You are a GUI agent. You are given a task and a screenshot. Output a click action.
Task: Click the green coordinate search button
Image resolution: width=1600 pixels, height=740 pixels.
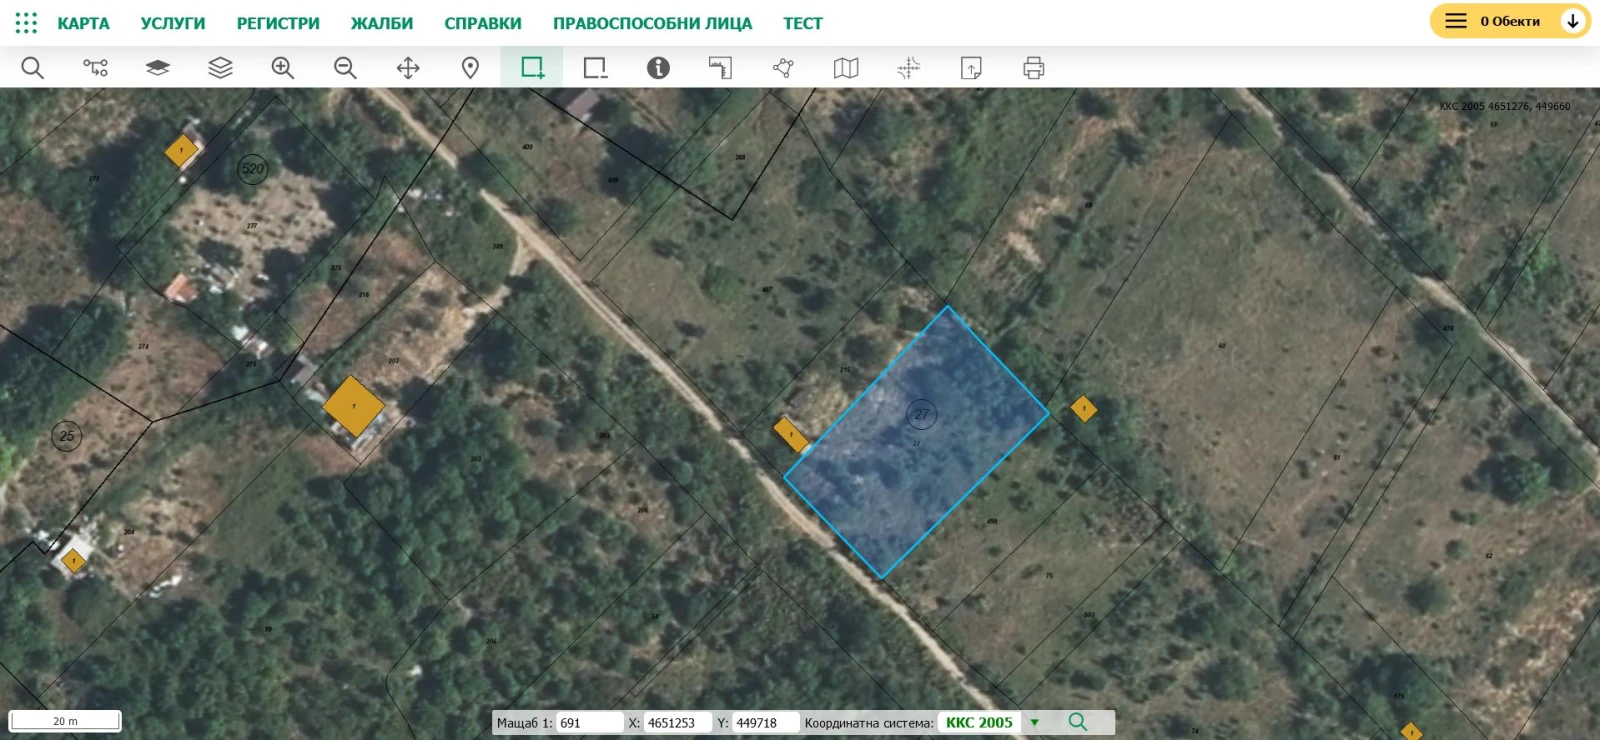1077,722
